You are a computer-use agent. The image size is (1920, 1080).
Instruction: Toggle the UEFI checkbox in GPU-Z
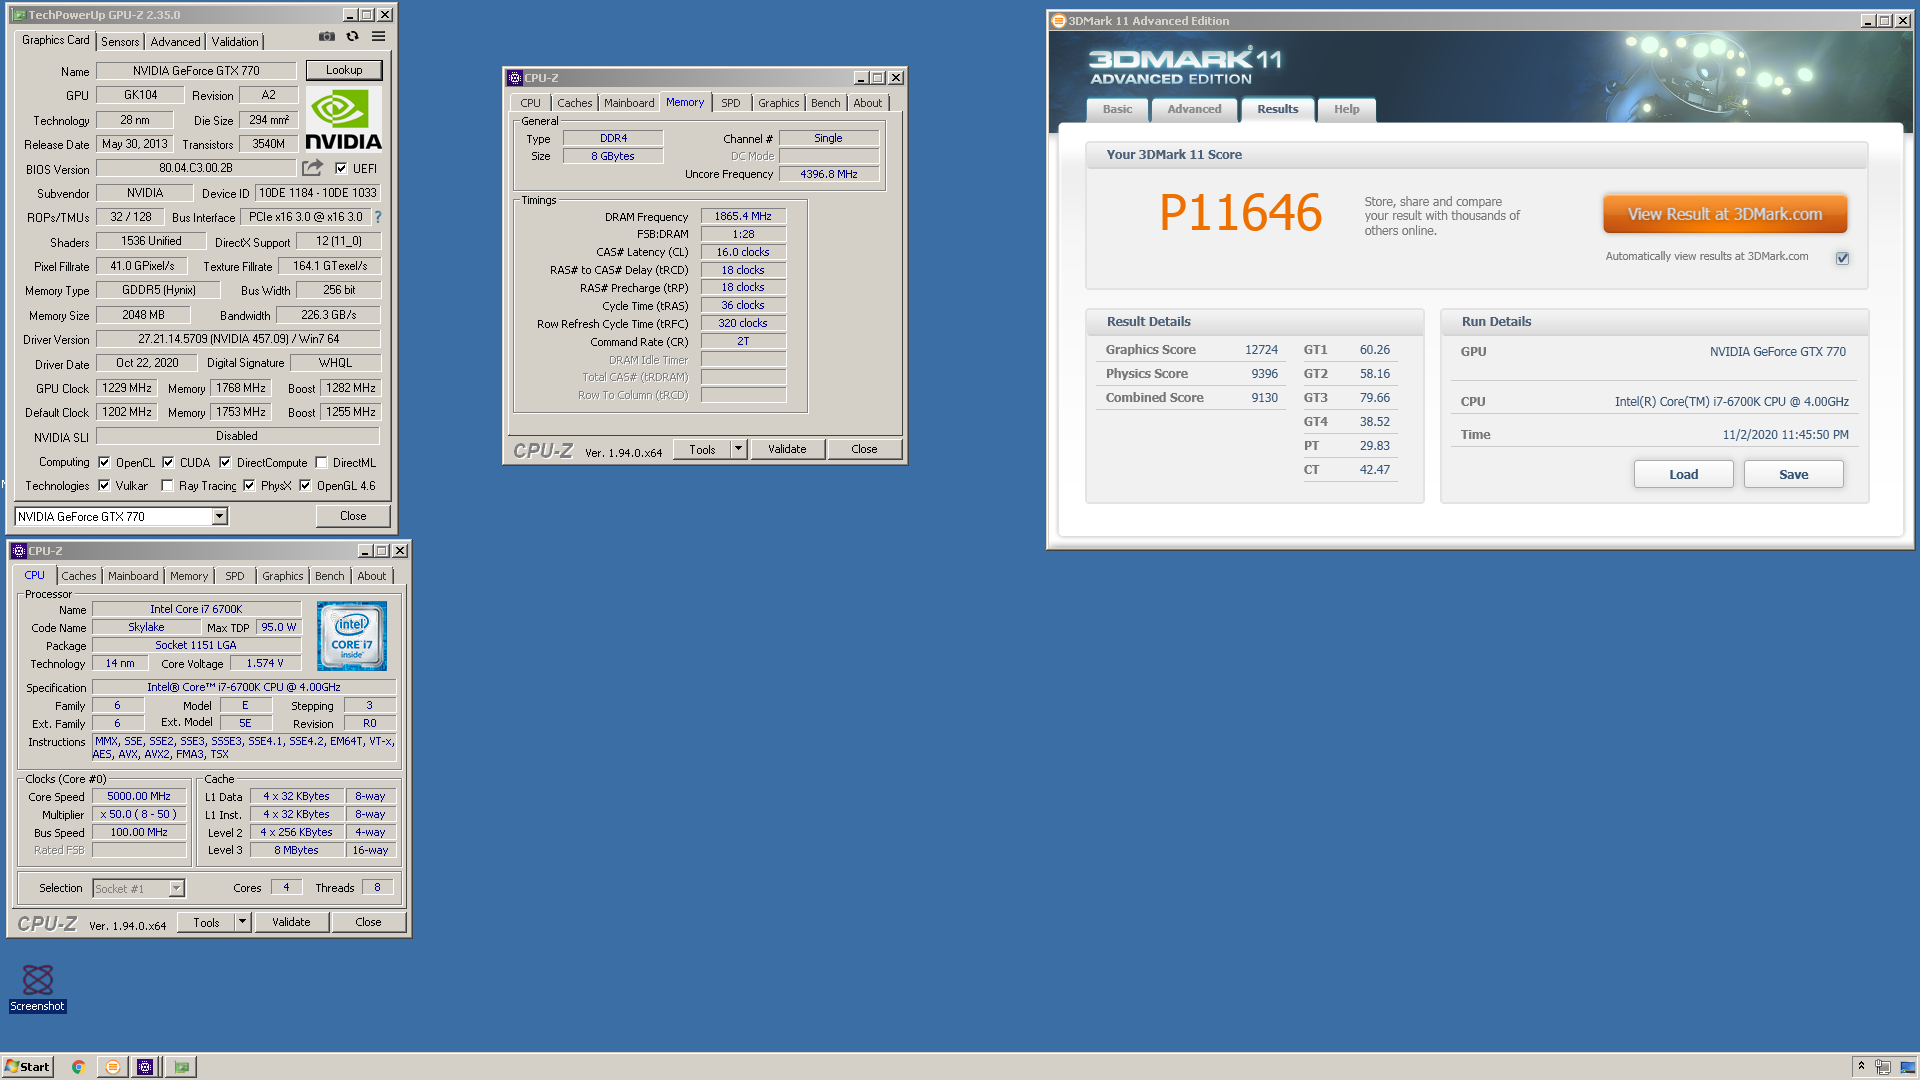341,168
